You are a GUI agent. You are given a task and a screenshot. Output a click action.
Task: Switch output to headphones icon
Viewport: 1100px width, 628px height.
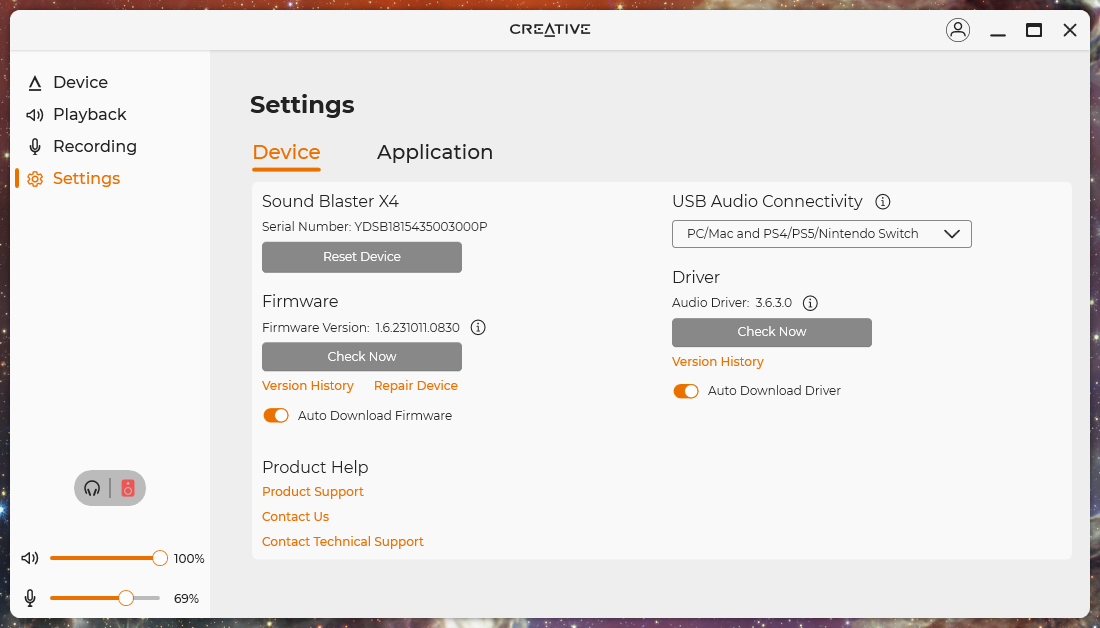(92, 488)
